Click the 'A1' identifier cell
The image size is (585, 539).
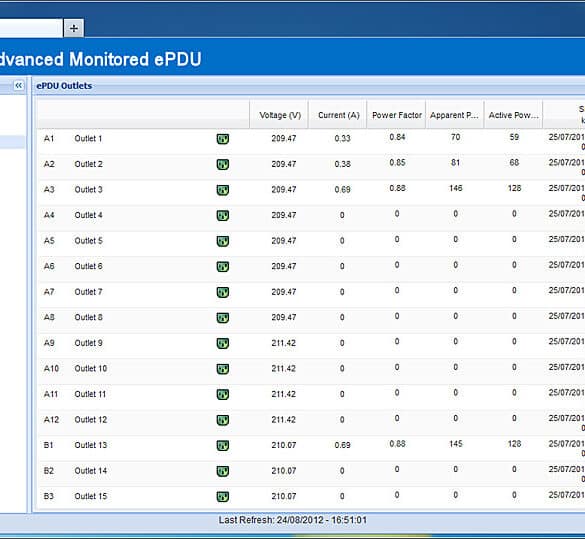pyautogui.click(x=49, y=138)
